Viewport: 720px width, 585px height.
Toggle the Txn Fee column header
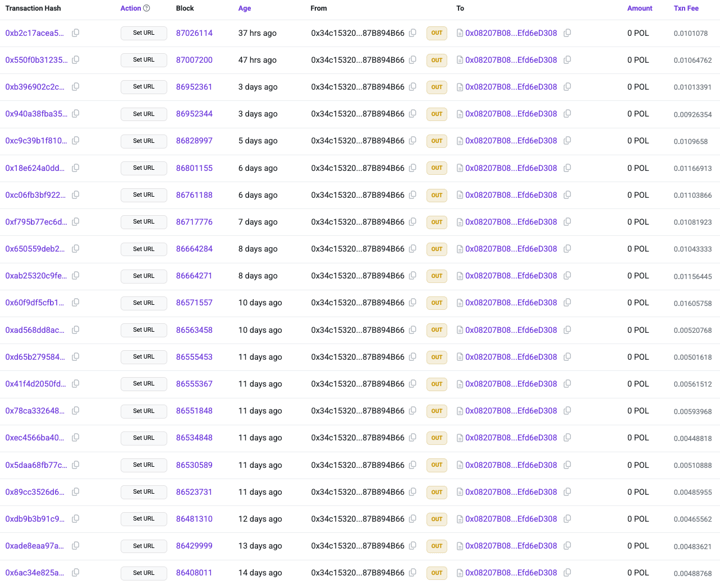click(686, 8)
